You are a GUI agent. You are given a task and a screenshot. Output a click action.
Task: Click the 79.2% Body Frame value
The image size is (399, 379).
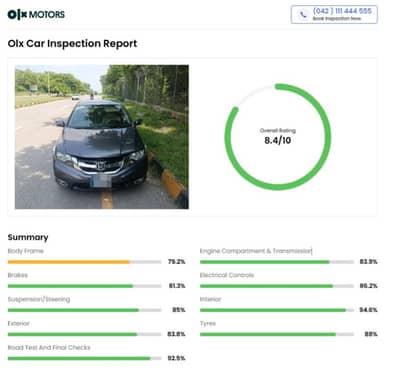tap(176, 262)
